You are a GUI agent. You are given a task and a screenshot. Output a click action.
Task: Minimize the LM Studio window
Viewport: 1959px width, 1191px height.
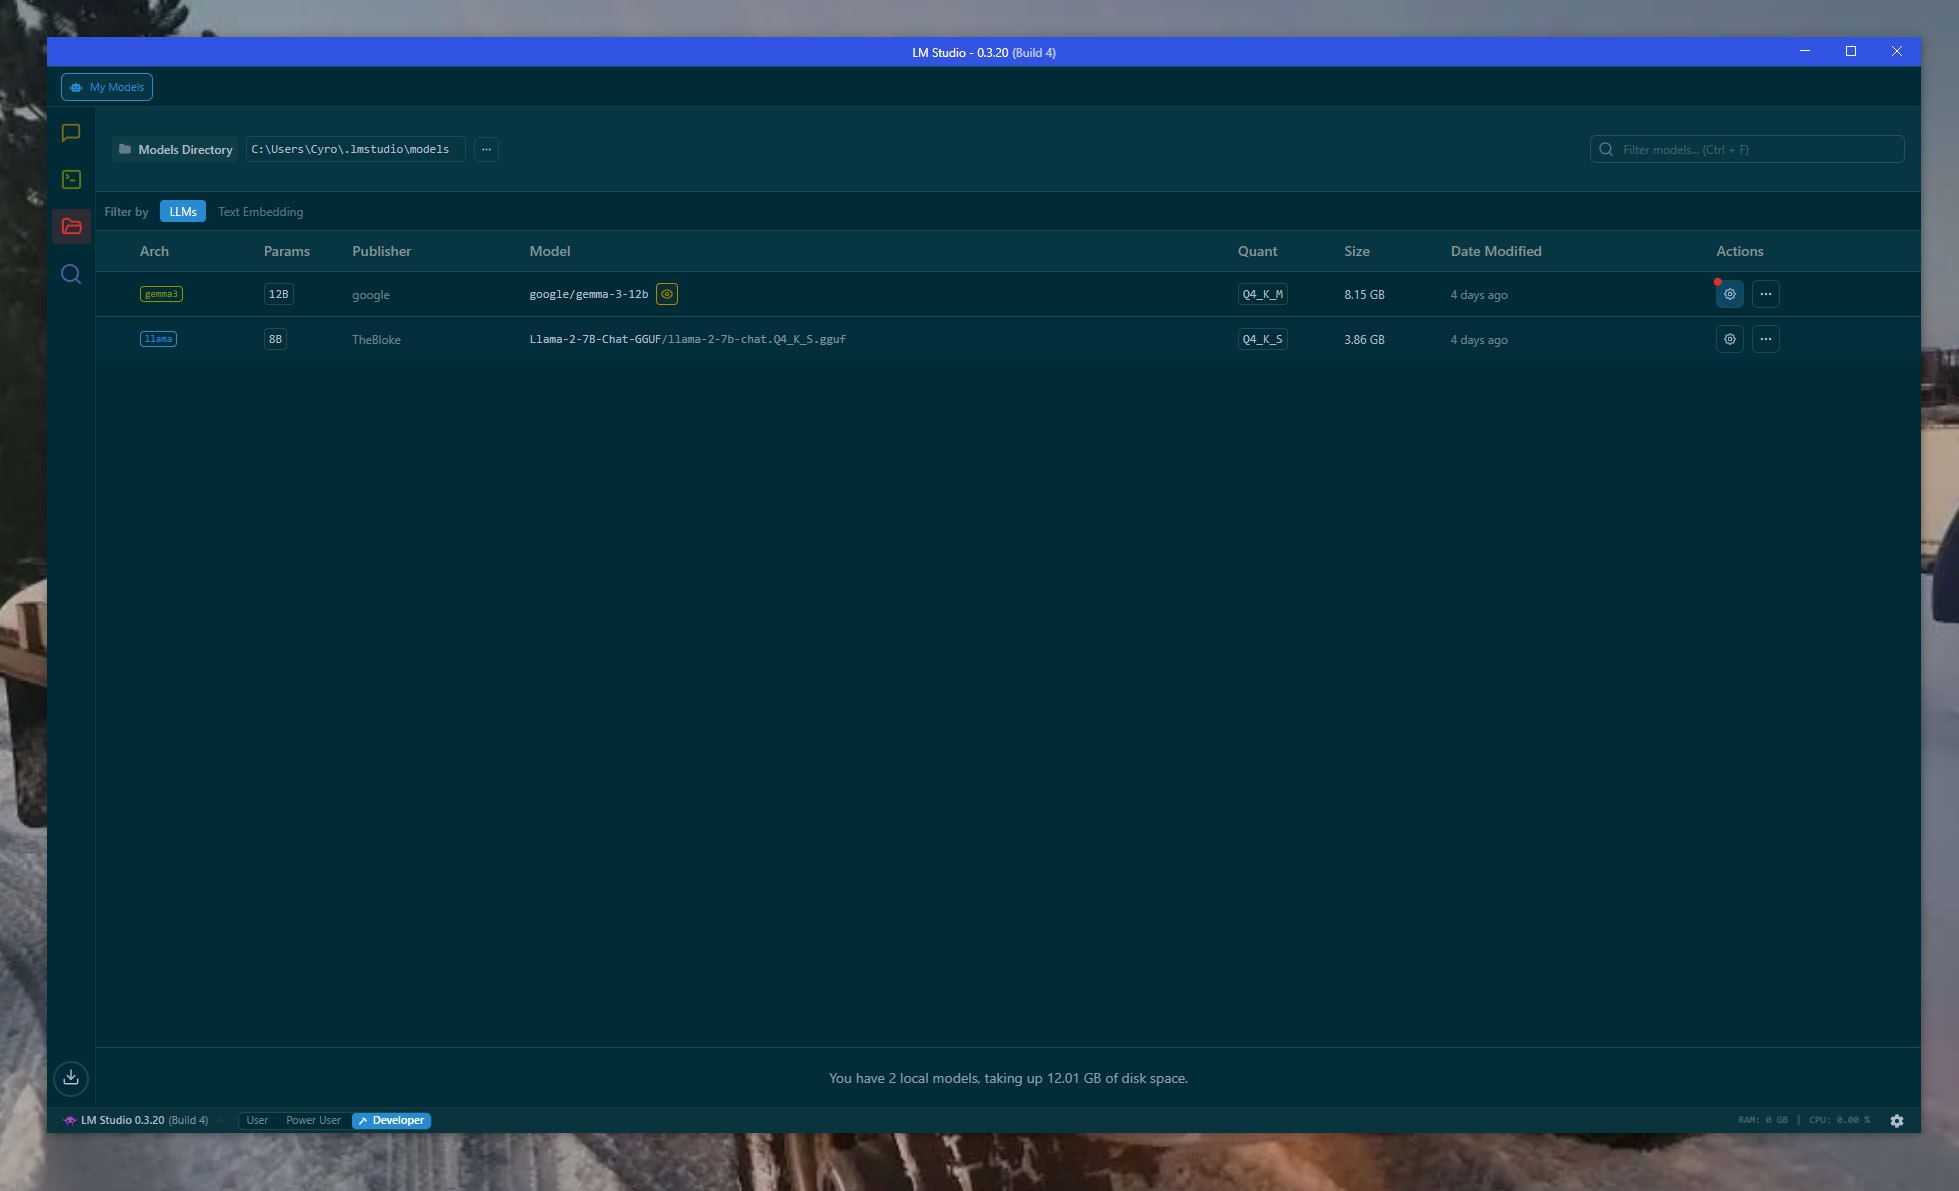[x=1805, y=51]
